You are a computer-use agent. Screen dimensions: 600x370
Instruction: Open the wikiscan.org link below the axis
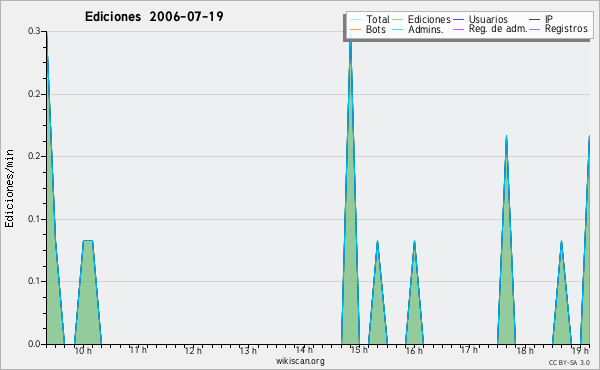tap(300, 361)
